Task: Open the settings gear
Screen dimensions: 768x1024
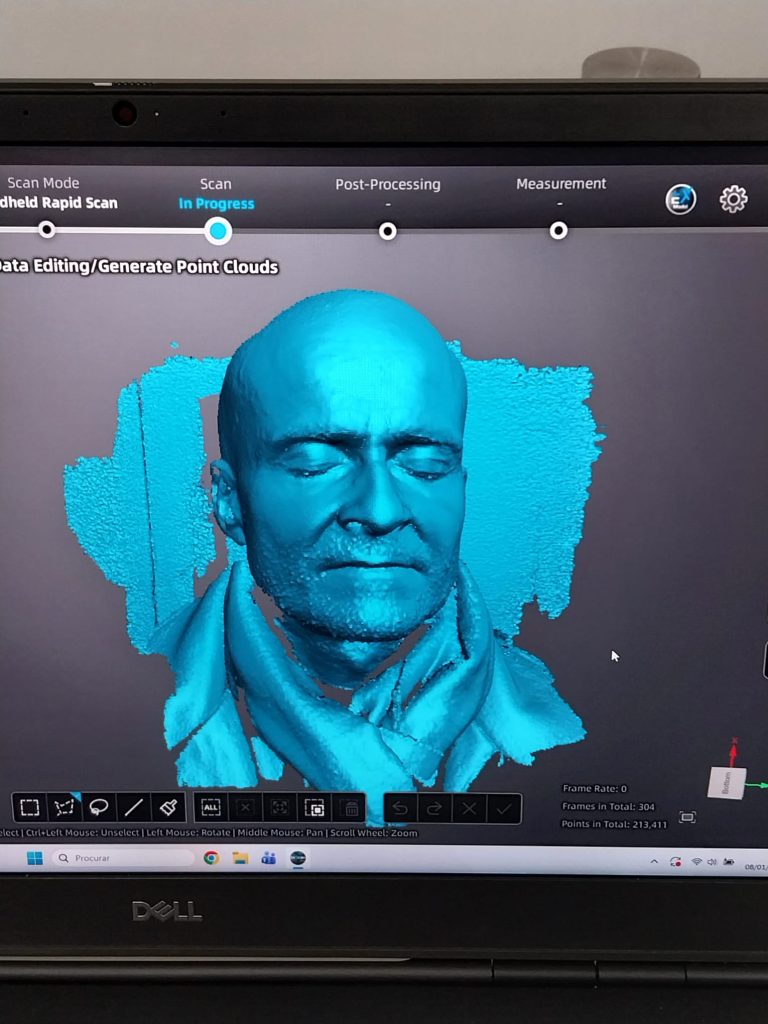Action: tap(733, 199)
